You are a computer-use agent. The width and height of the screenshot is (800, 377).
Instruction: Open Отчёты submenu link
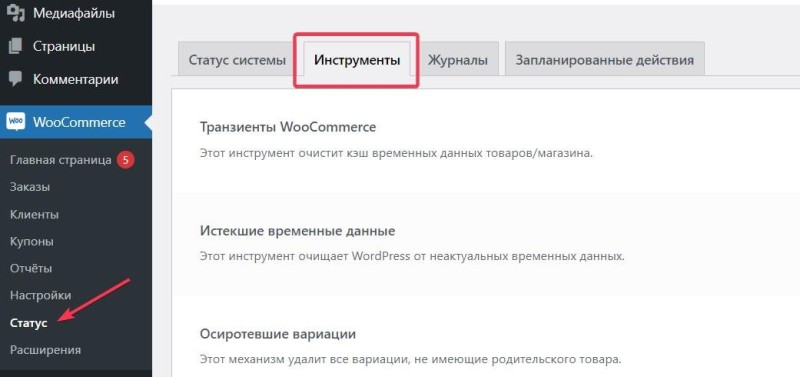tap(31, 268)
